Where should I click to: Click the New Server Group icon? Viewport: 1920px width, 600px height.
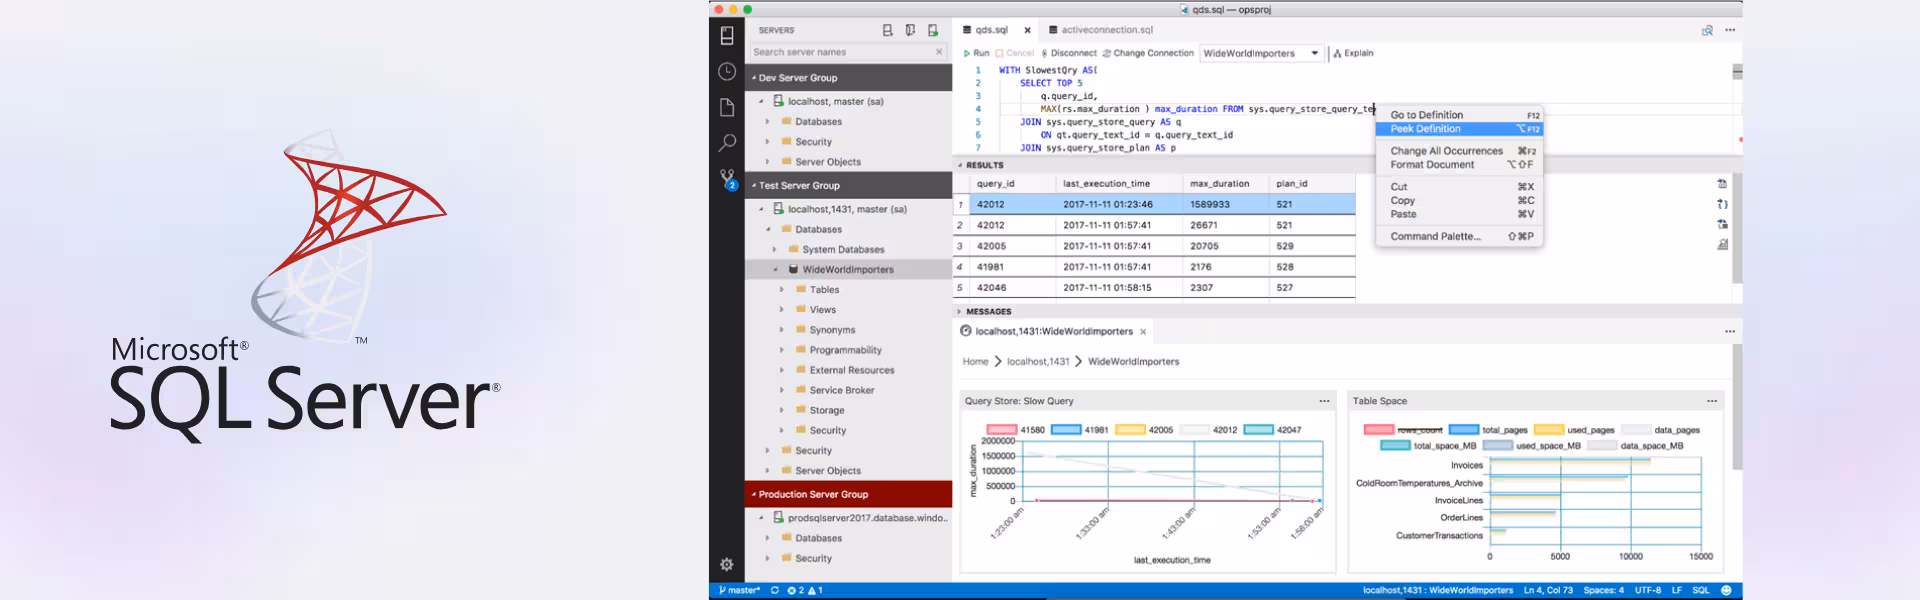coord(910,30)
